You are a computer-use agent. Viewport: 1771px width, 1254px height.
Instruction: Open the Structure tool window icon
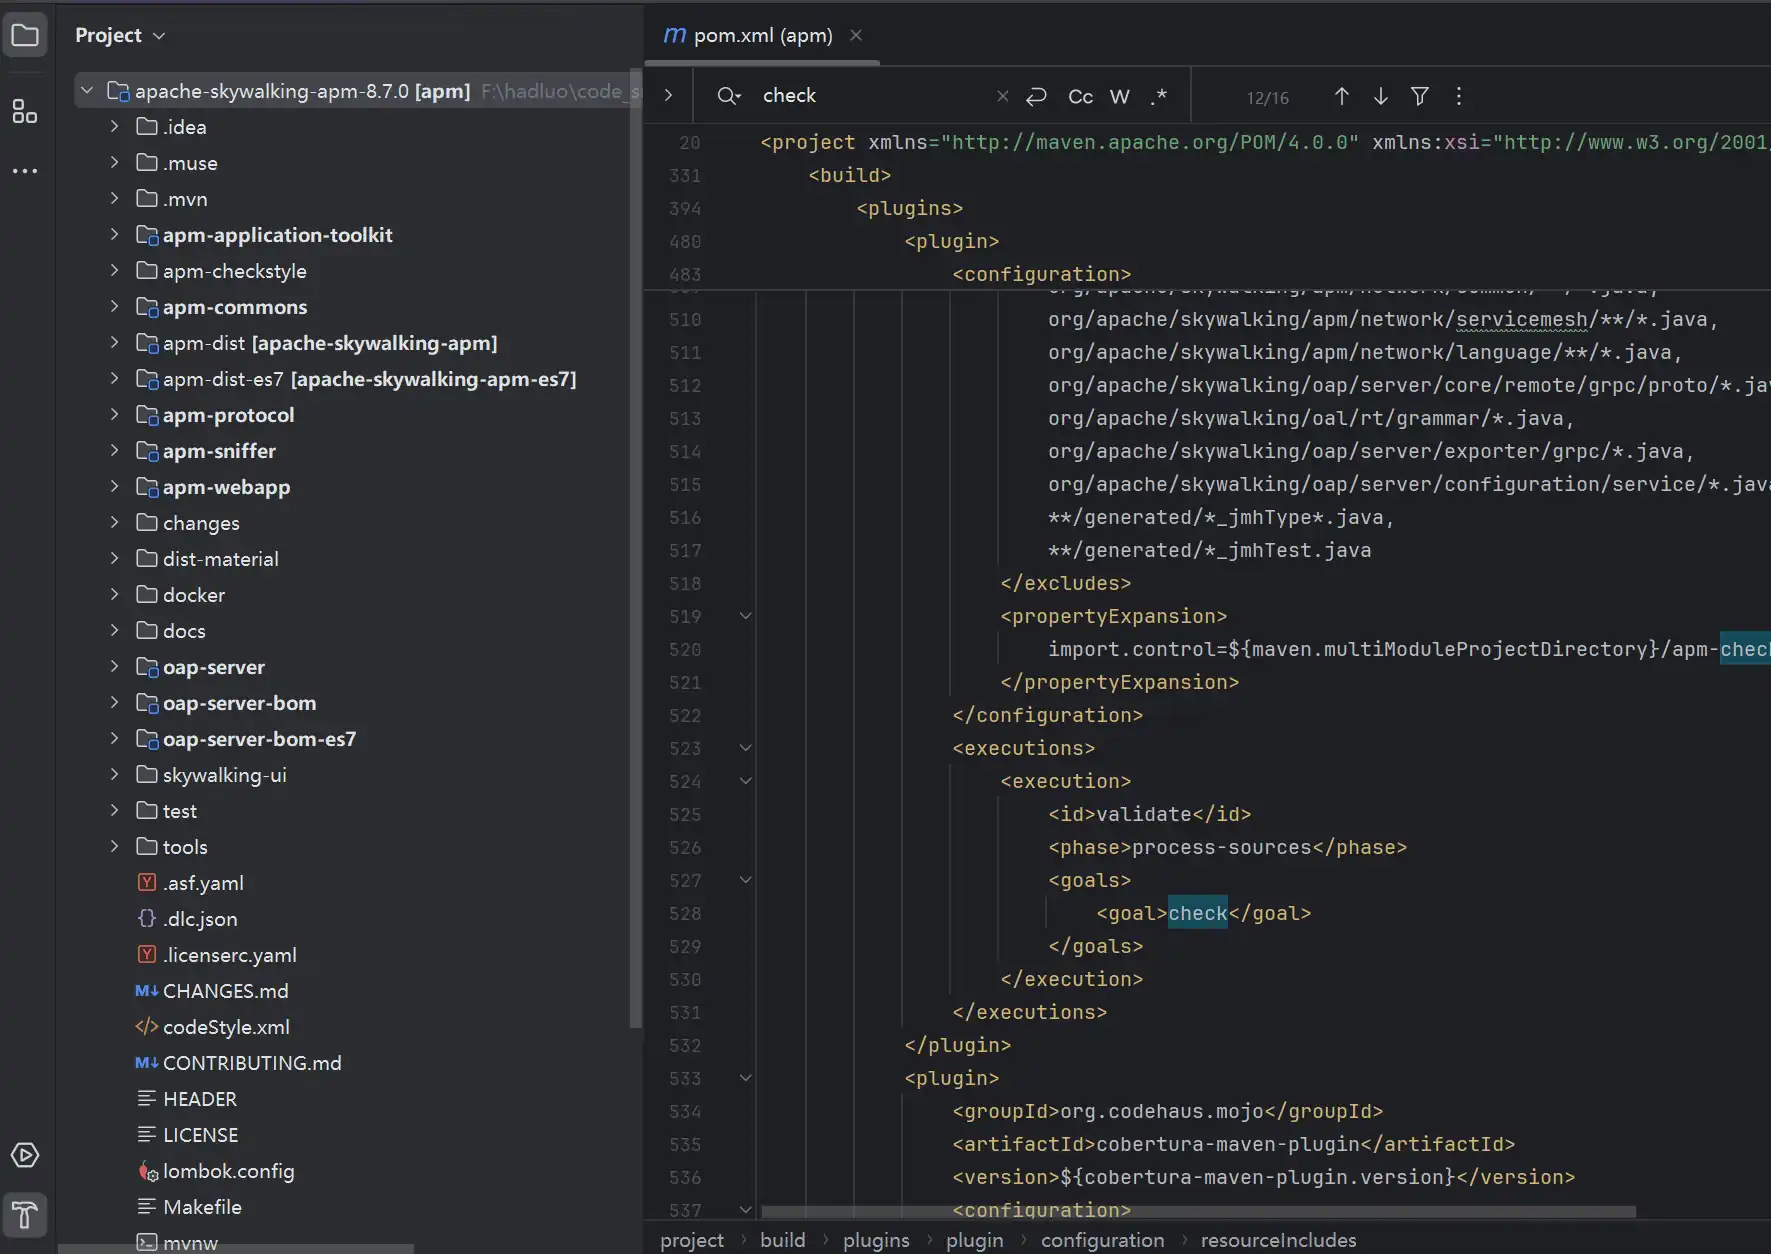pyautogui.click(x=25, y=111)
